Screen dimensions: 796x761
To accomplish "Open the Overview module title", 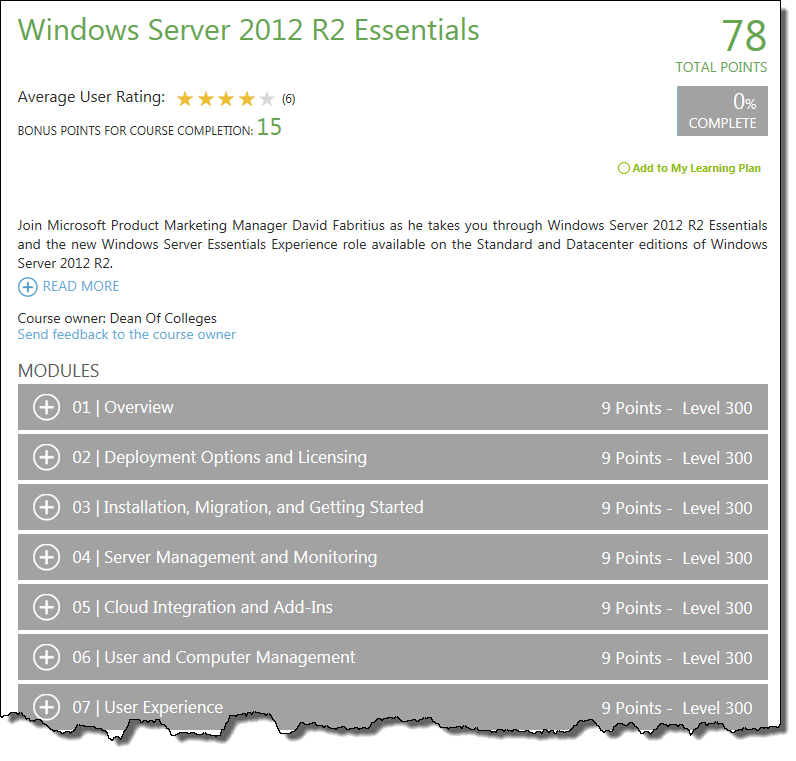I will tap(139, 407).
